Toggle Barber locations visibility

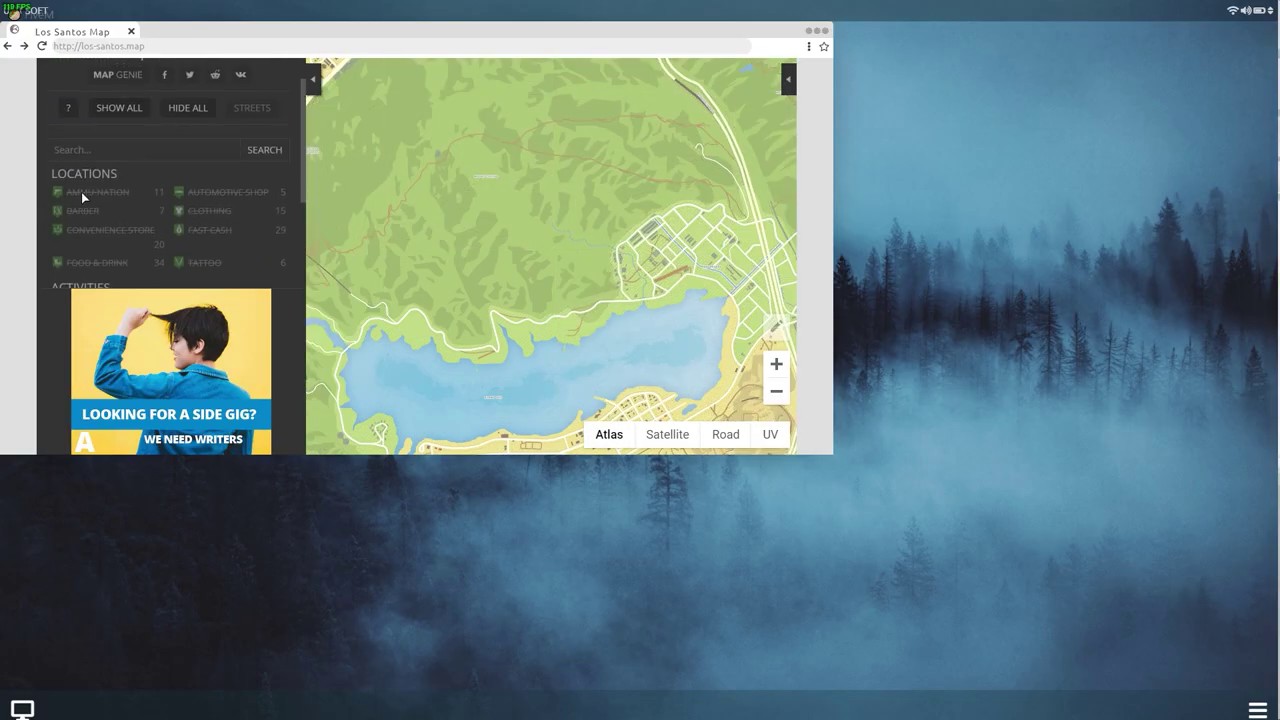click(108, 211)
